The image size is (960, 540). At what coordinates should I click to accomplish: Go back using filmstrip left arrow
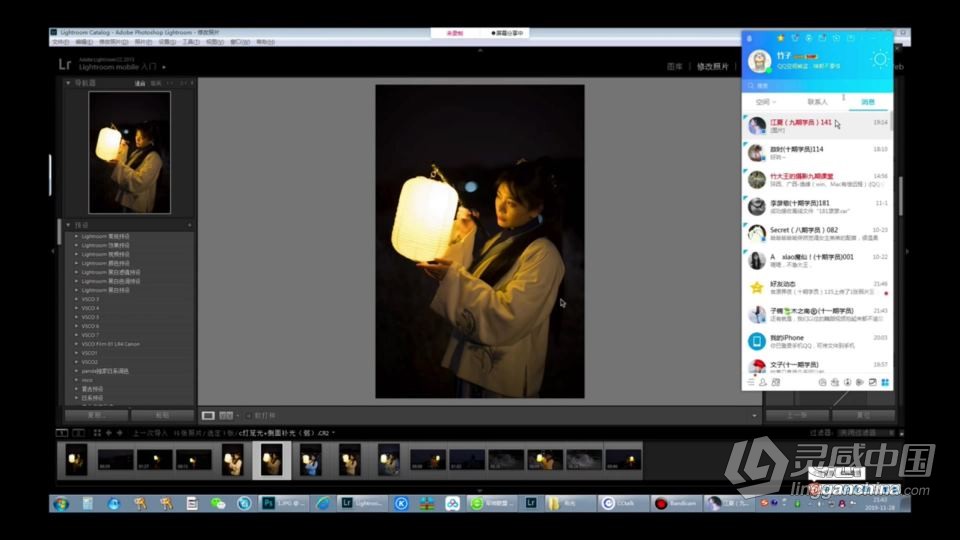[x=108, y=433]
